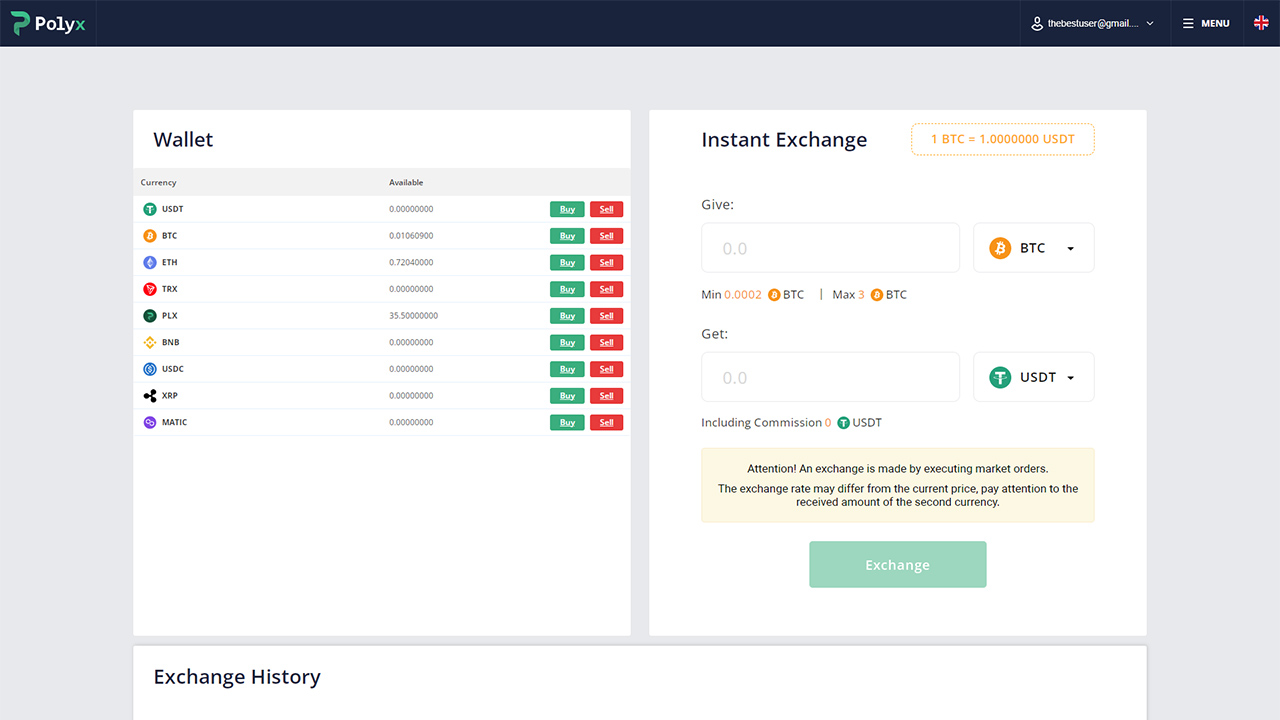Sell BNB from wallet
The image size is (1280, 720).
pos(606,342)
